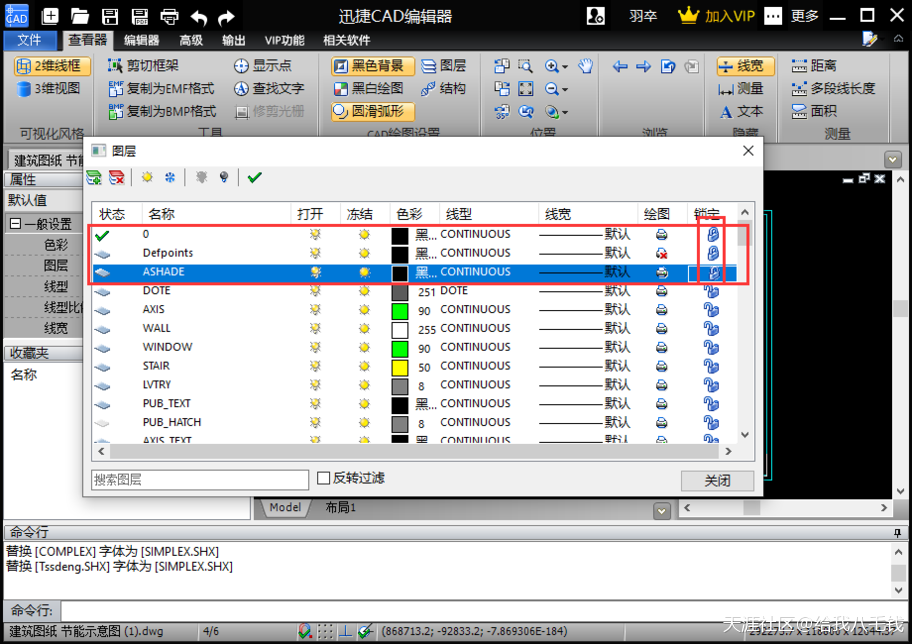This screenshot has width=912, height=644.
Task: Switch to the 编辑器 tab
Action: pos(141,40)
